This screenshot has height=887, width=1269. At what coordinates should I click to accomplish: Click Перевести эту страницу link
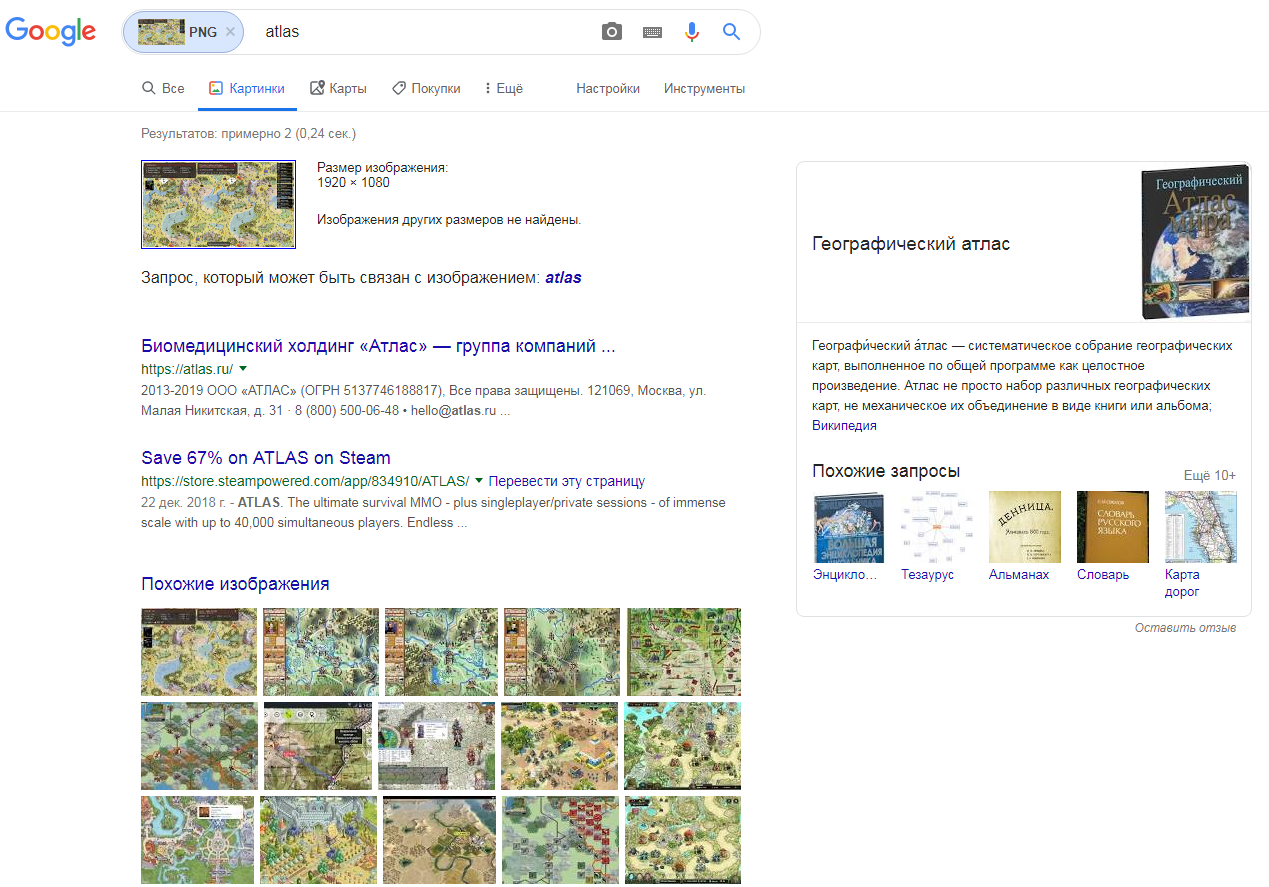pyautogui.click(x=567, y=481)
